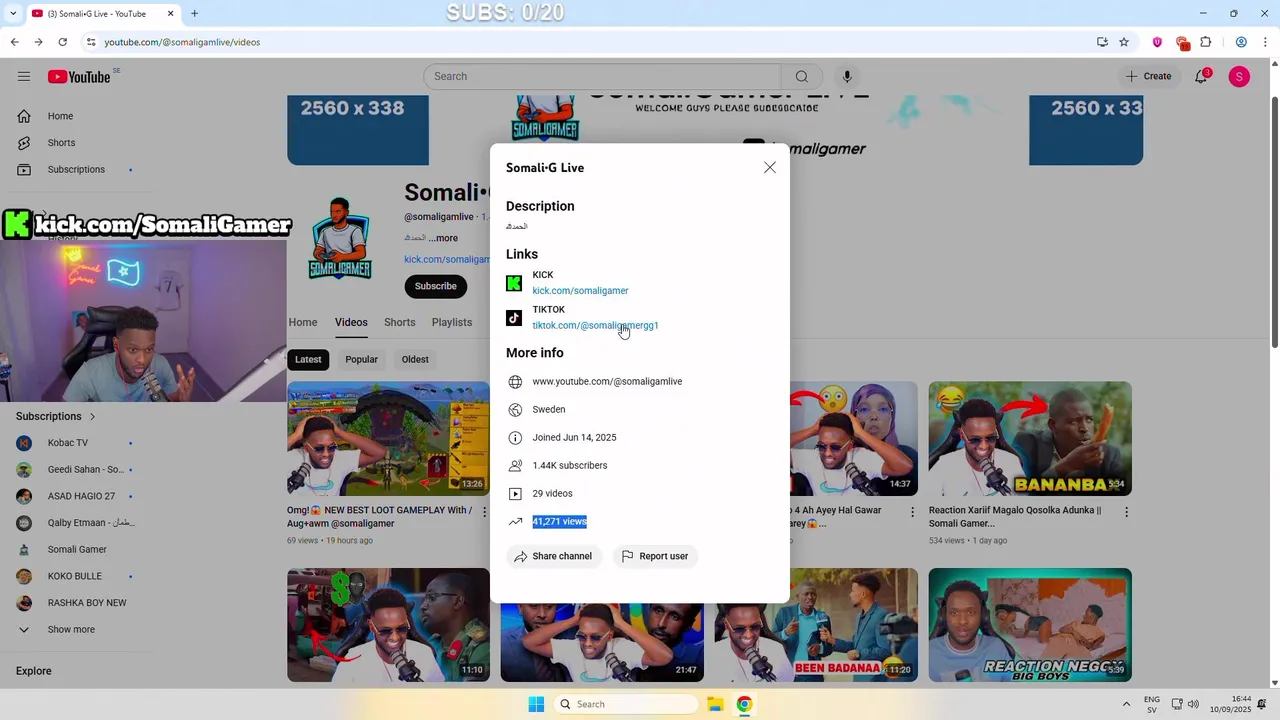Switch to the channel Home tab
The width and height of the screenshot is (1280, 720).
303,323
